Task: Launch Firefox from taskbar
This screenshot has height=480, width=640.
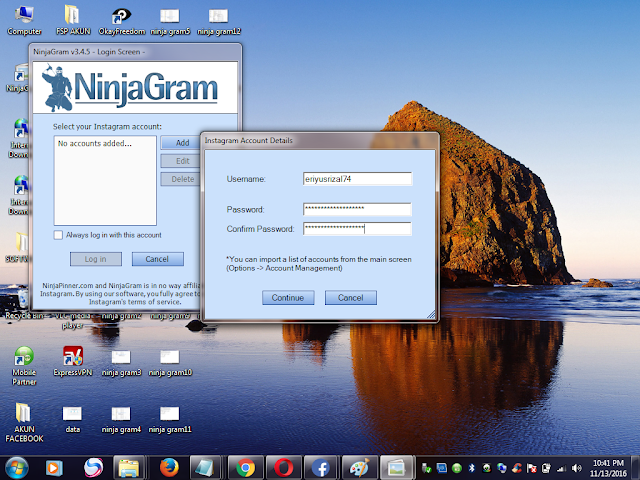Action: 169,468
